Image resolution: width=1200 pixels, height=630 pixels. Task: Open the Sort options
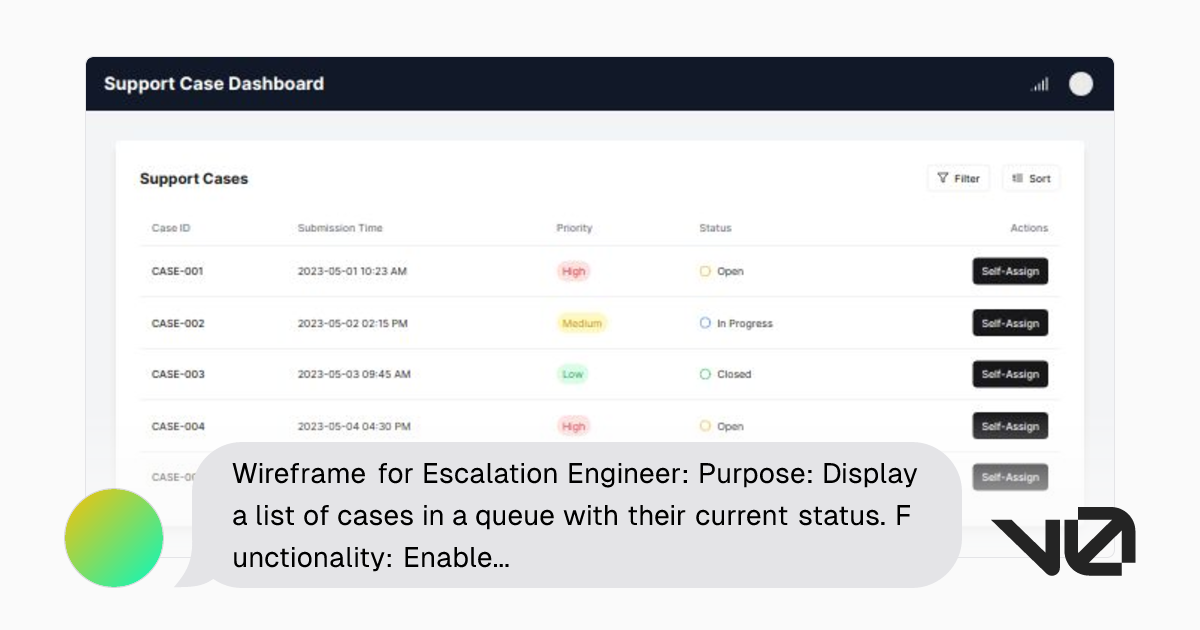[x=1030, y=178]
